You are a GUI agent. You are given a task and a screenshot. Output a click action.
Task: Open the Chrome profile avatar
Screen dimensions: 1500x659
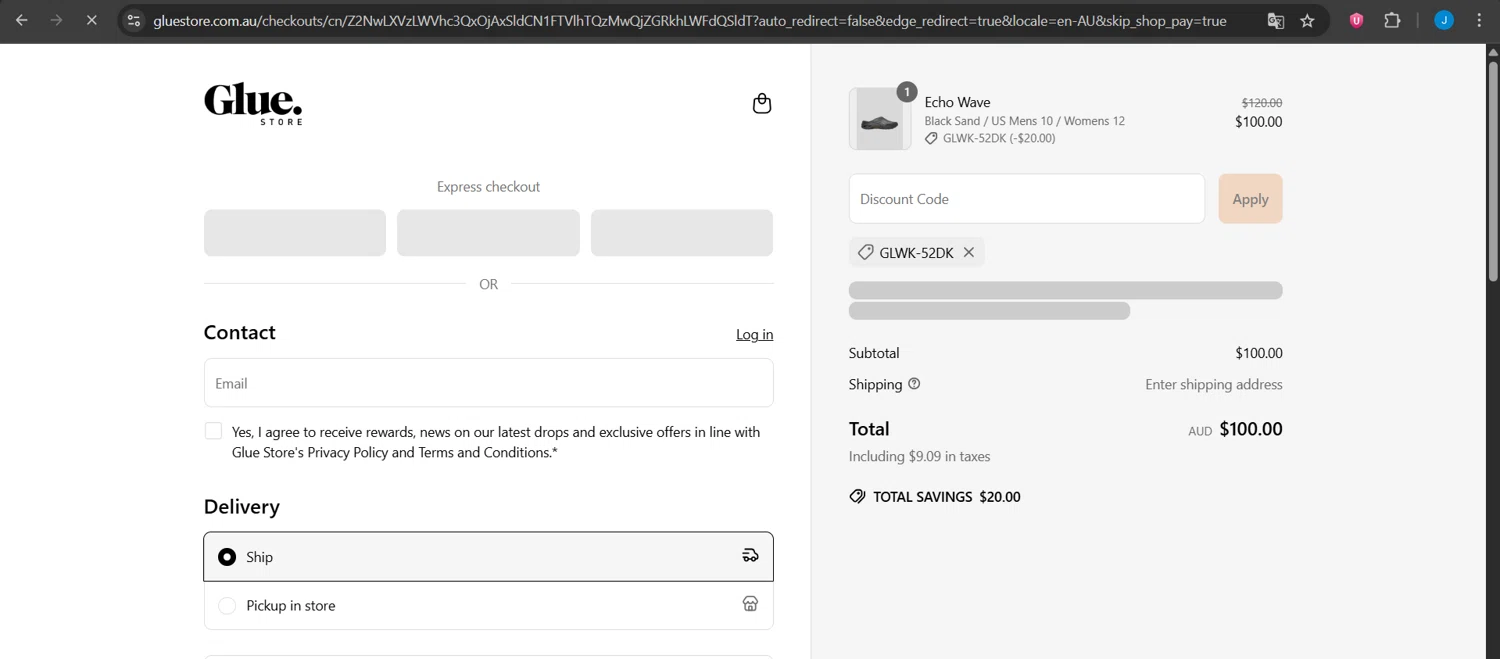[x=1444, y=20]
